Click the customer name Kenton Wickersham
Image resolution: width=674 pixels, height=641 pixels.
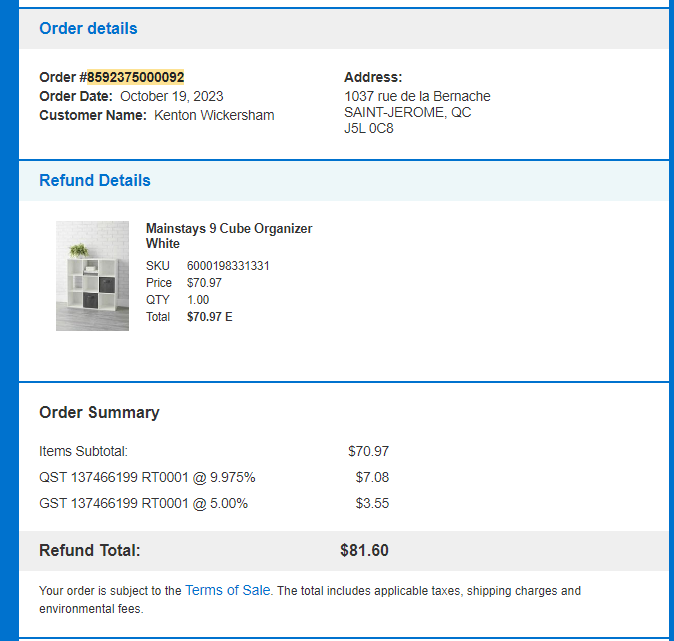tap(214, 115)
